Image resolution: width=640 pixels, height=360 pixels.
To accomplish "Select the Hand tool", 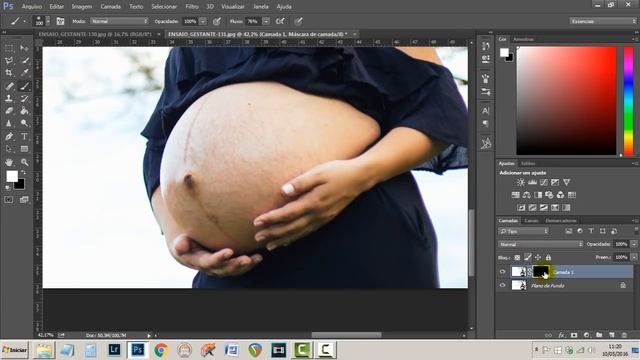I will tap(9, 162).
